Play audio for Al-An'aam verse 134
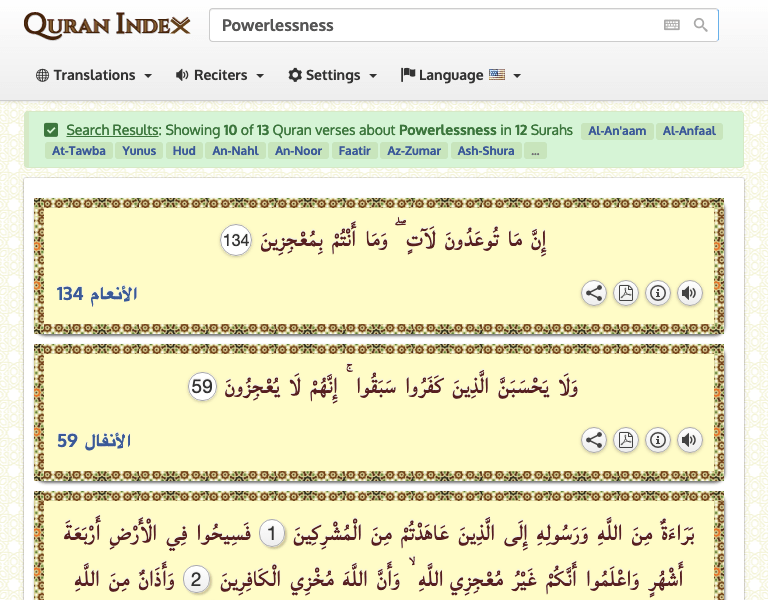768x600 pixels. click(689, 293)
